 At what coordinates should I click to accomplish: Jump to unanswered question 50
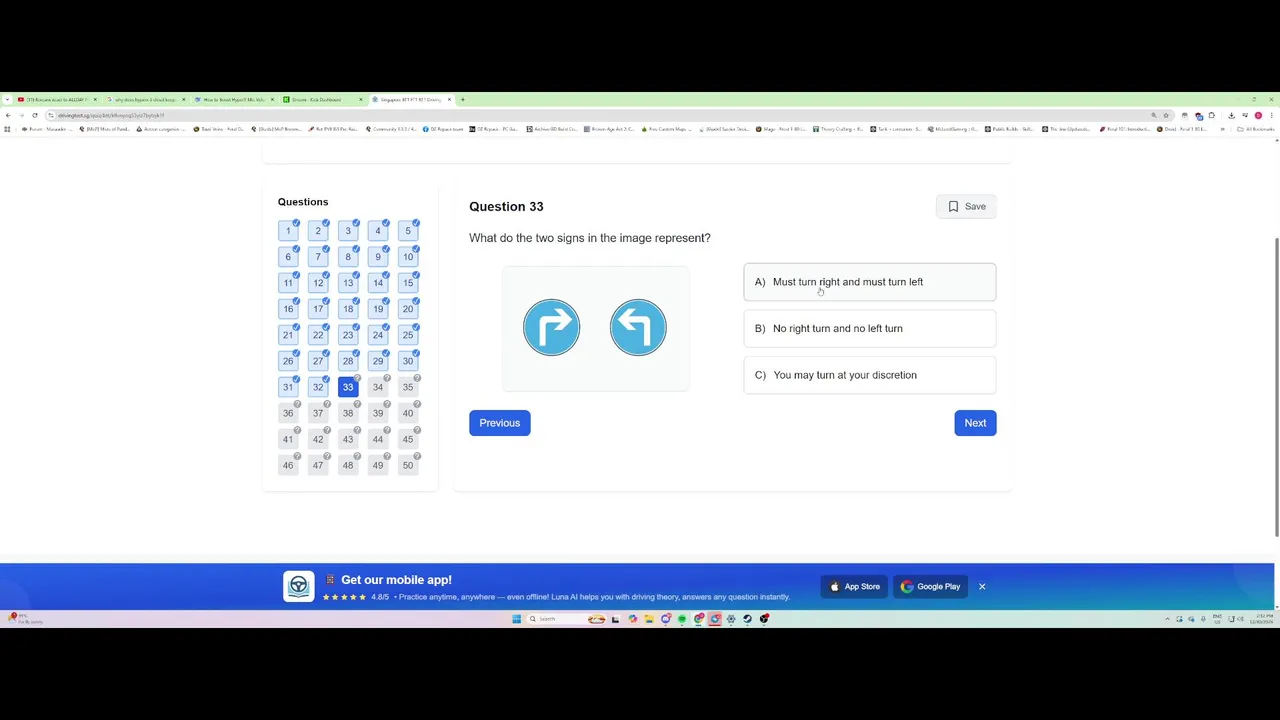(408, 465)
